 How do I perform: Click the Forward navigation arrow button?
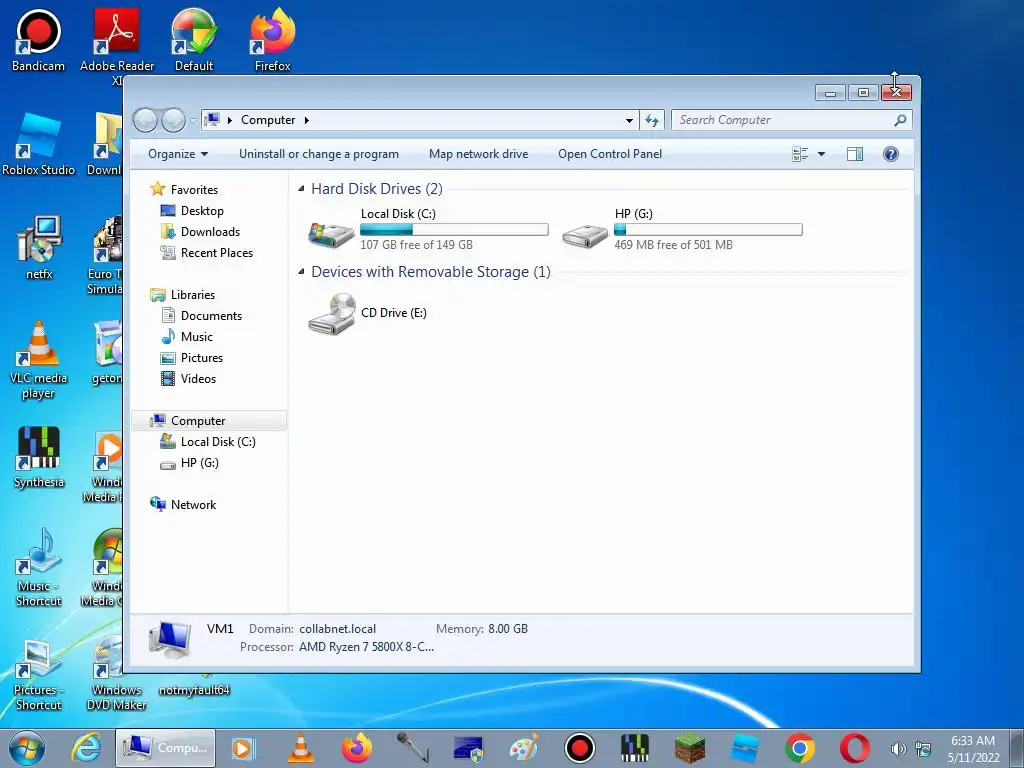click(x=173, y=120)
